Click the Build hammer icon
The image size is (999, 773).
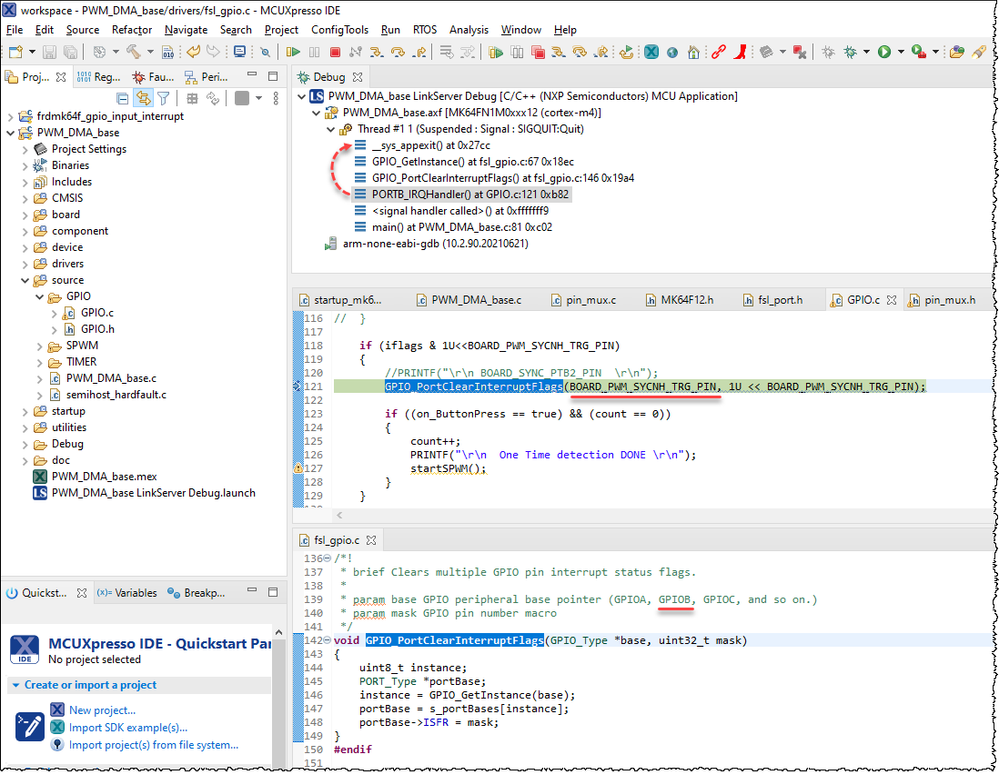132,52
